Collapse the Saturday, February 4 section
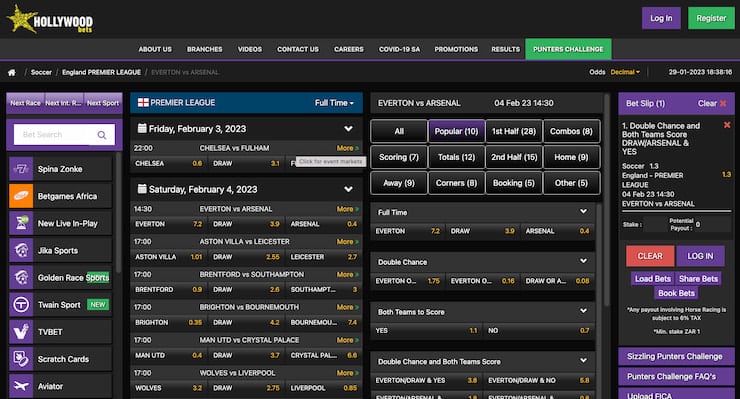This screenshot has width=740, height=399. [x=348, y=189]
